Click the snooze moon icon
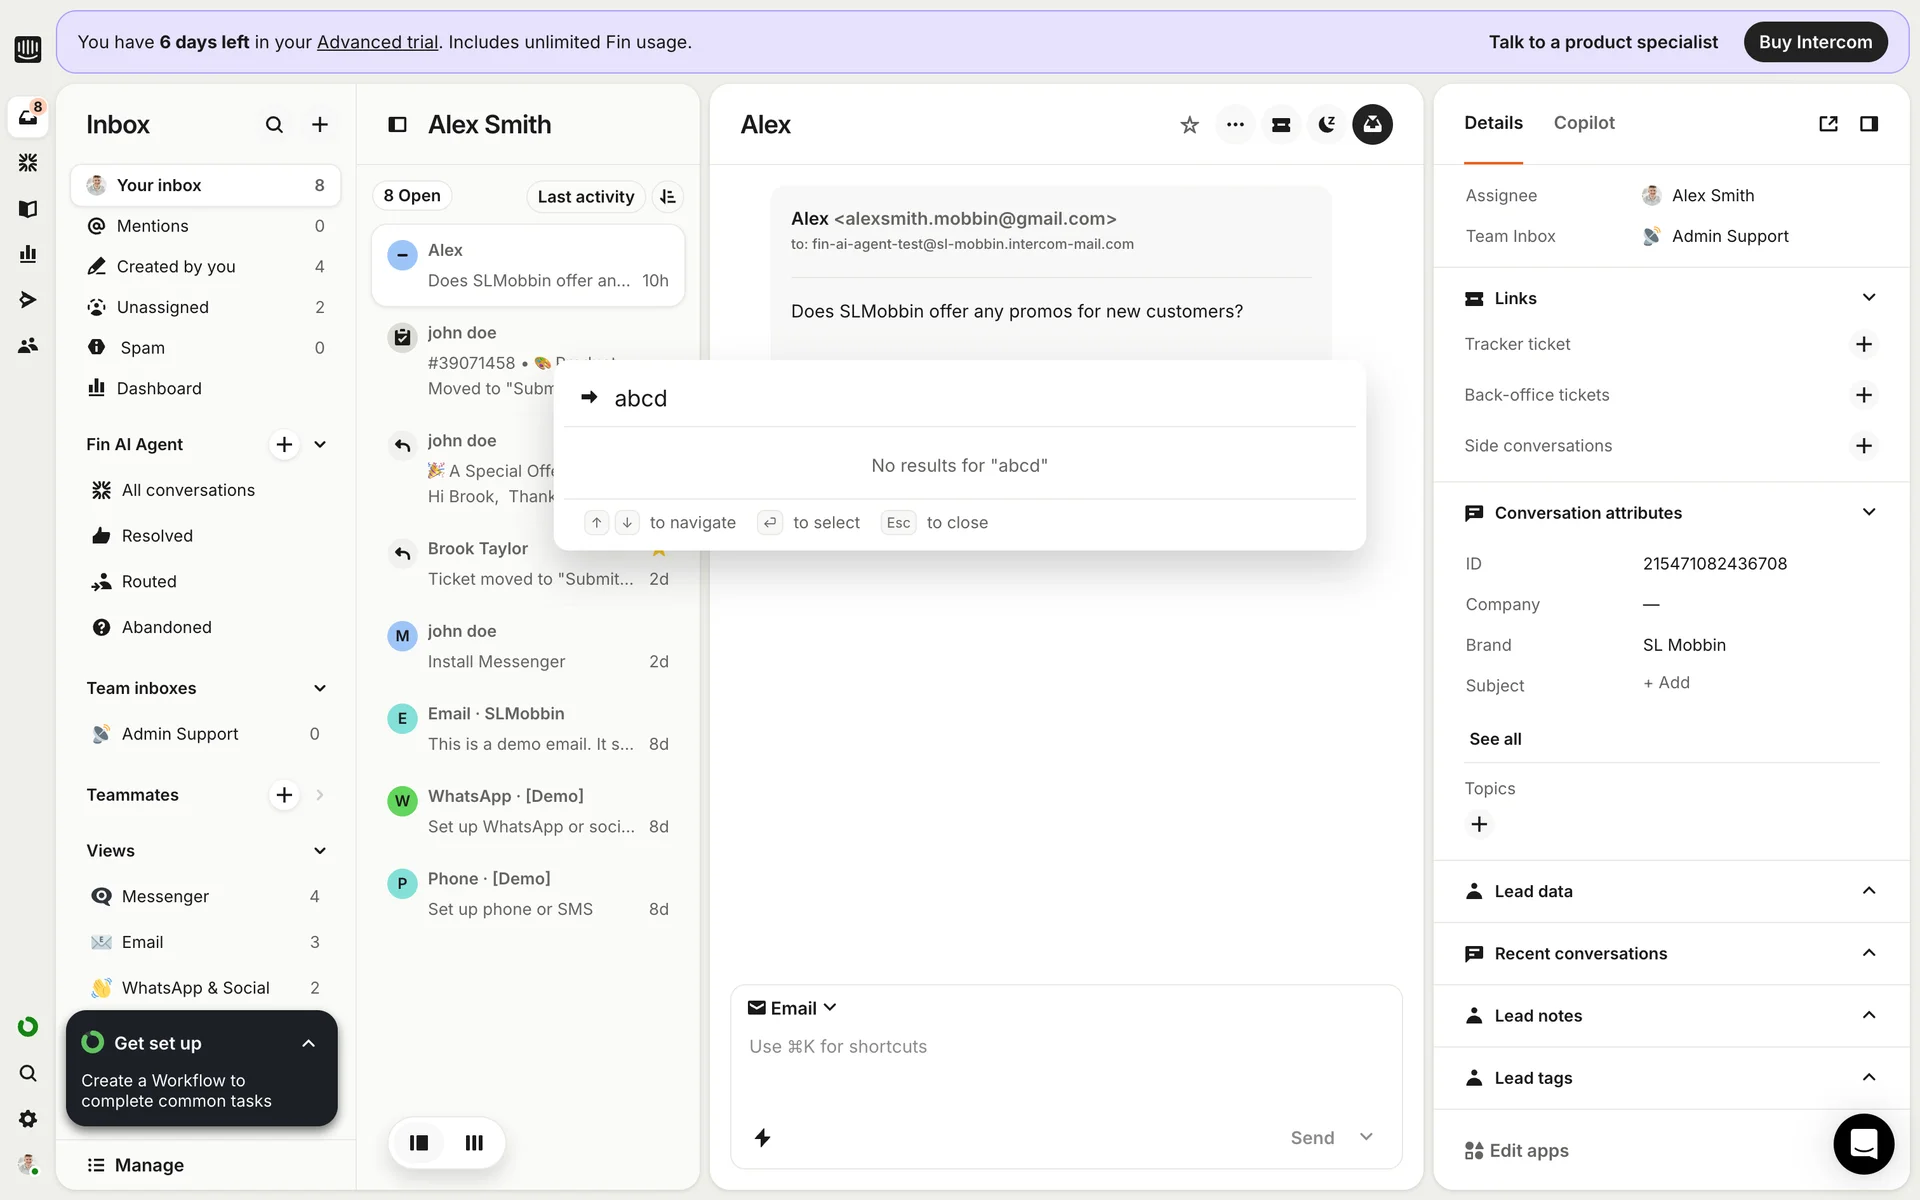Viewport: 1920px width, 1200px height. 1327,125
